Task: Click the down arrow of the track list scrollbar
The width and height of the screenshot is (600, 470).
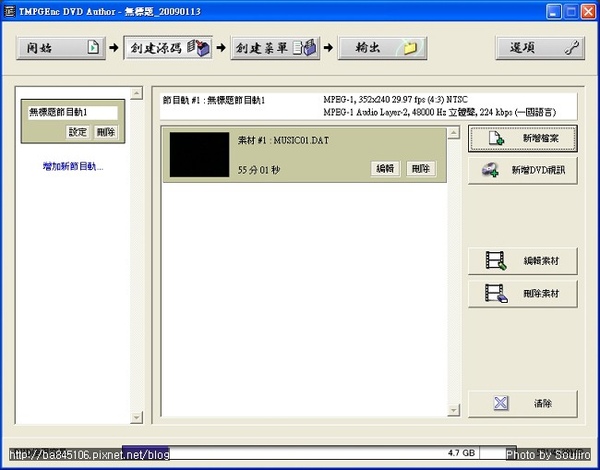Action: tap(136, 417)
